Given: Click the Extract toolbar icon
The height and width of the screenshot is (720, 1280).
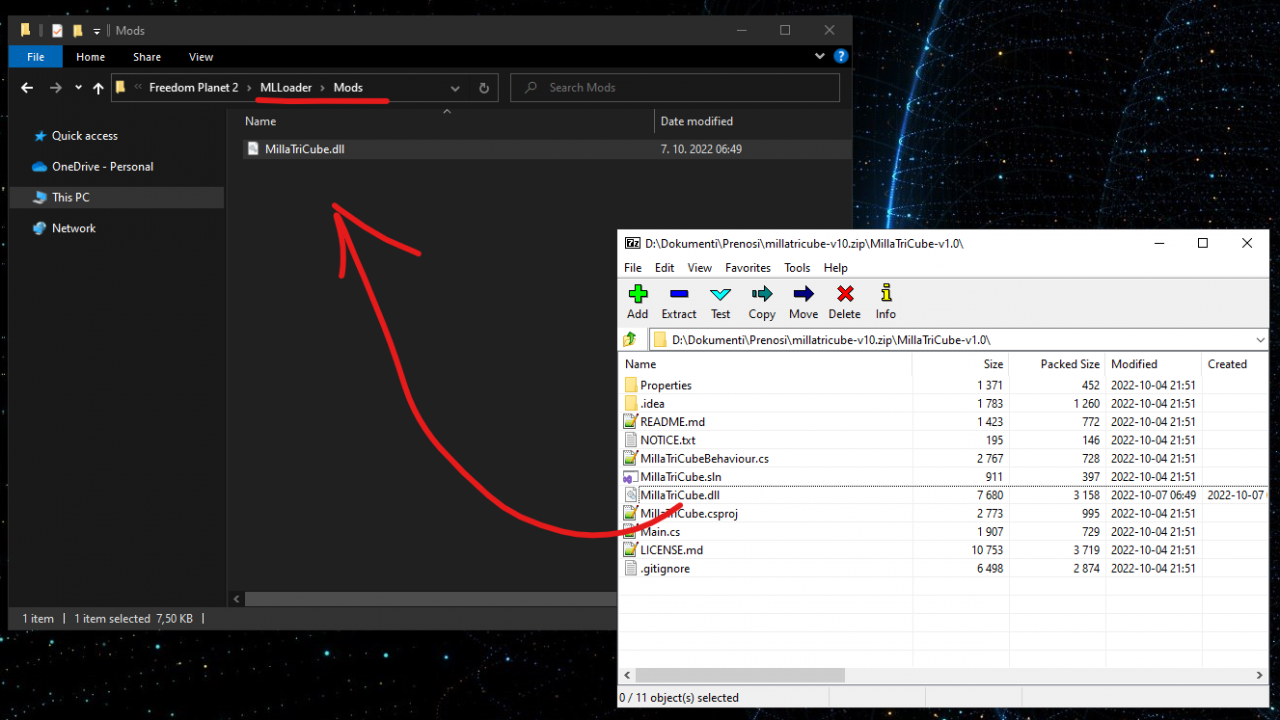Looking at the screenshot, I should click(679, 301).
